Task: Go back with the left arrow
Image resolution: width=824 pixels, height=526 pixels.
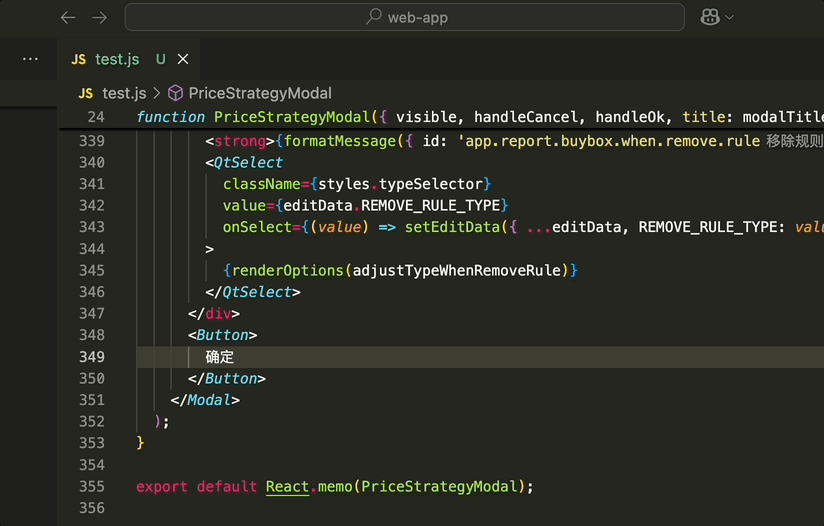Action: (68, 18)
